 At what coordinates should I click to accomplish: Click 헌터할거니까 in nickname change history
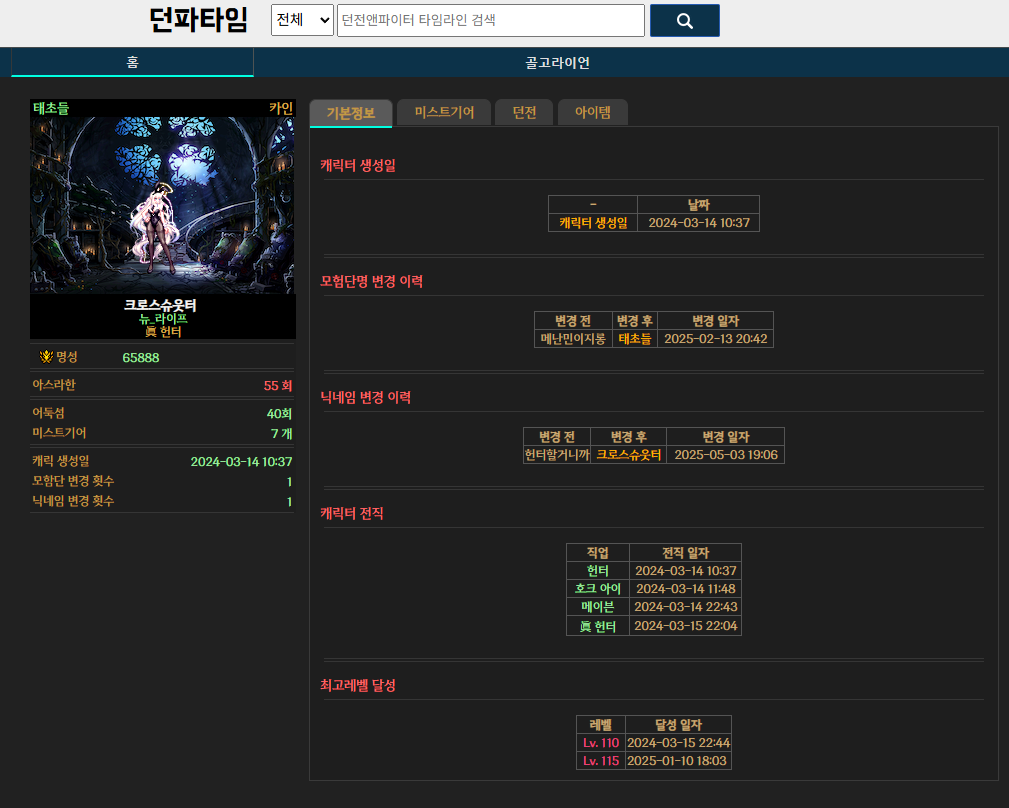[x=557, y=455]
